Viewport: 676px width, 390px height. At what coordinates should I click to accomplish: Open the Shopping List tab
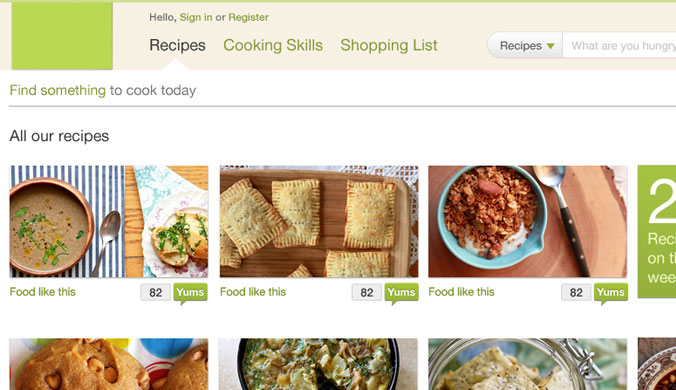pyautogui.click(x=389, y=45)
